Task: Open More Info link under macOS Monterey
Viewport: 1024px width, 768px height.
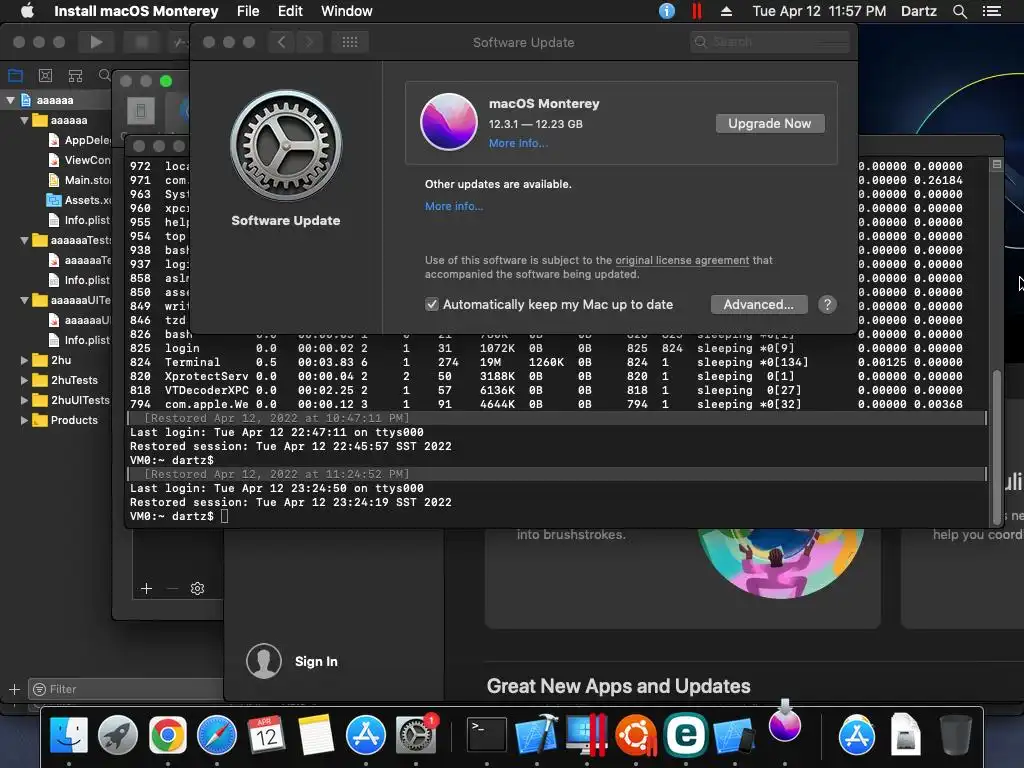Action: click(519, 143)
